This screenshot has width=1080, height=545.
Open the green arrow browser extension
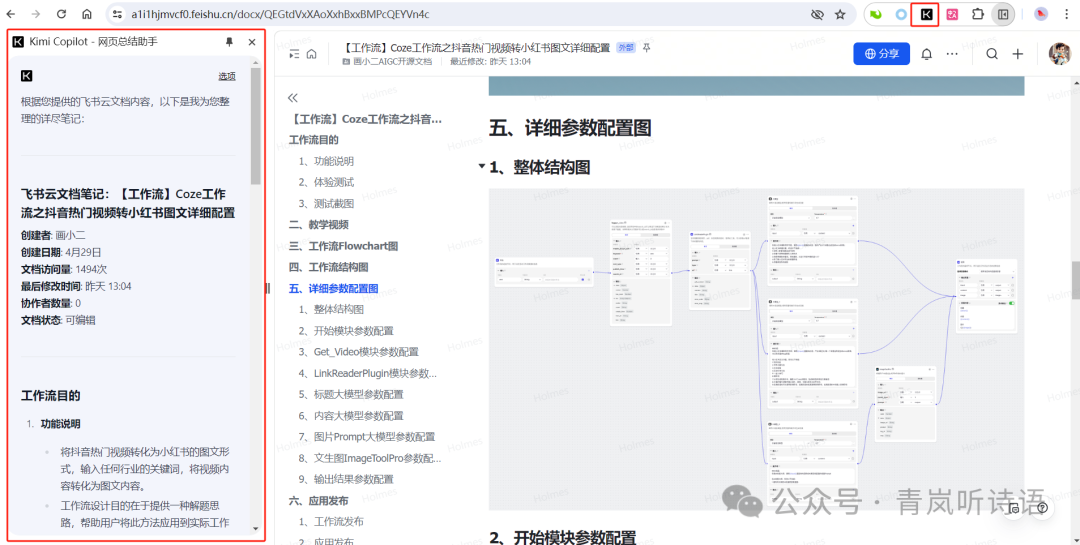(876, 14)
